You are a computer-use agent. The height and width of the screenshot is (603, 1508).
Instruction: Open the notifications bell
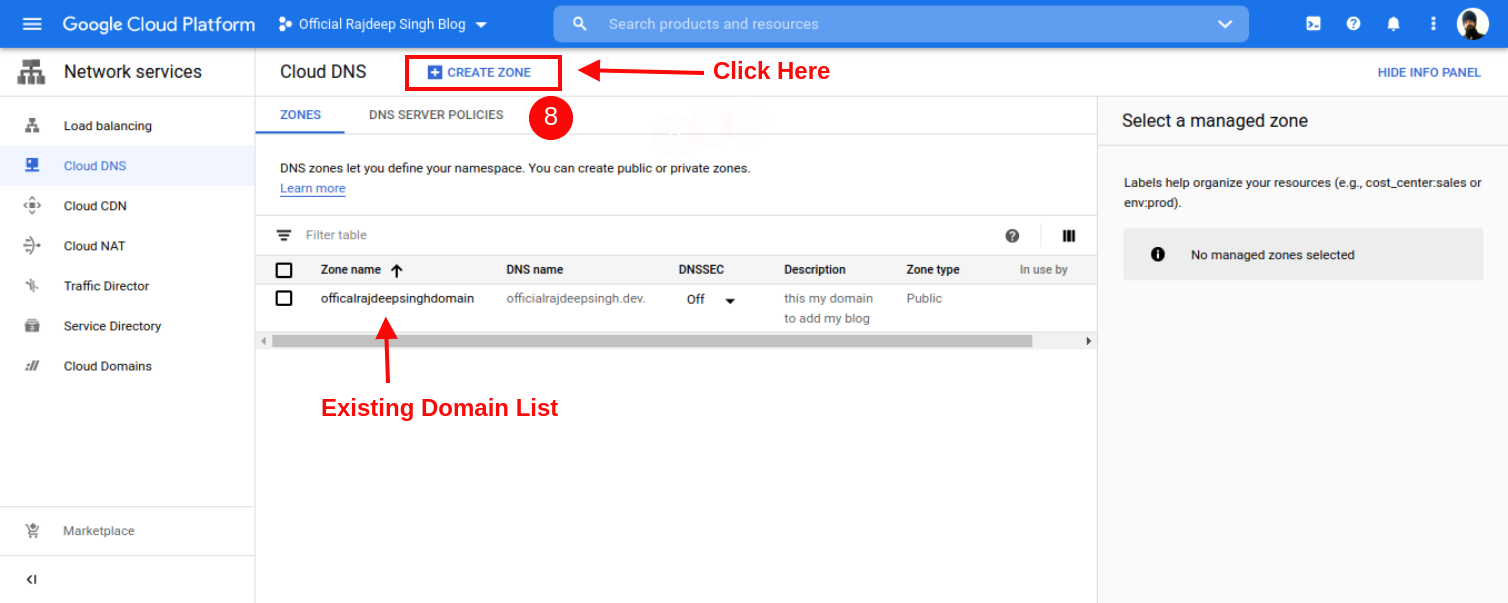coord(1393,24)
